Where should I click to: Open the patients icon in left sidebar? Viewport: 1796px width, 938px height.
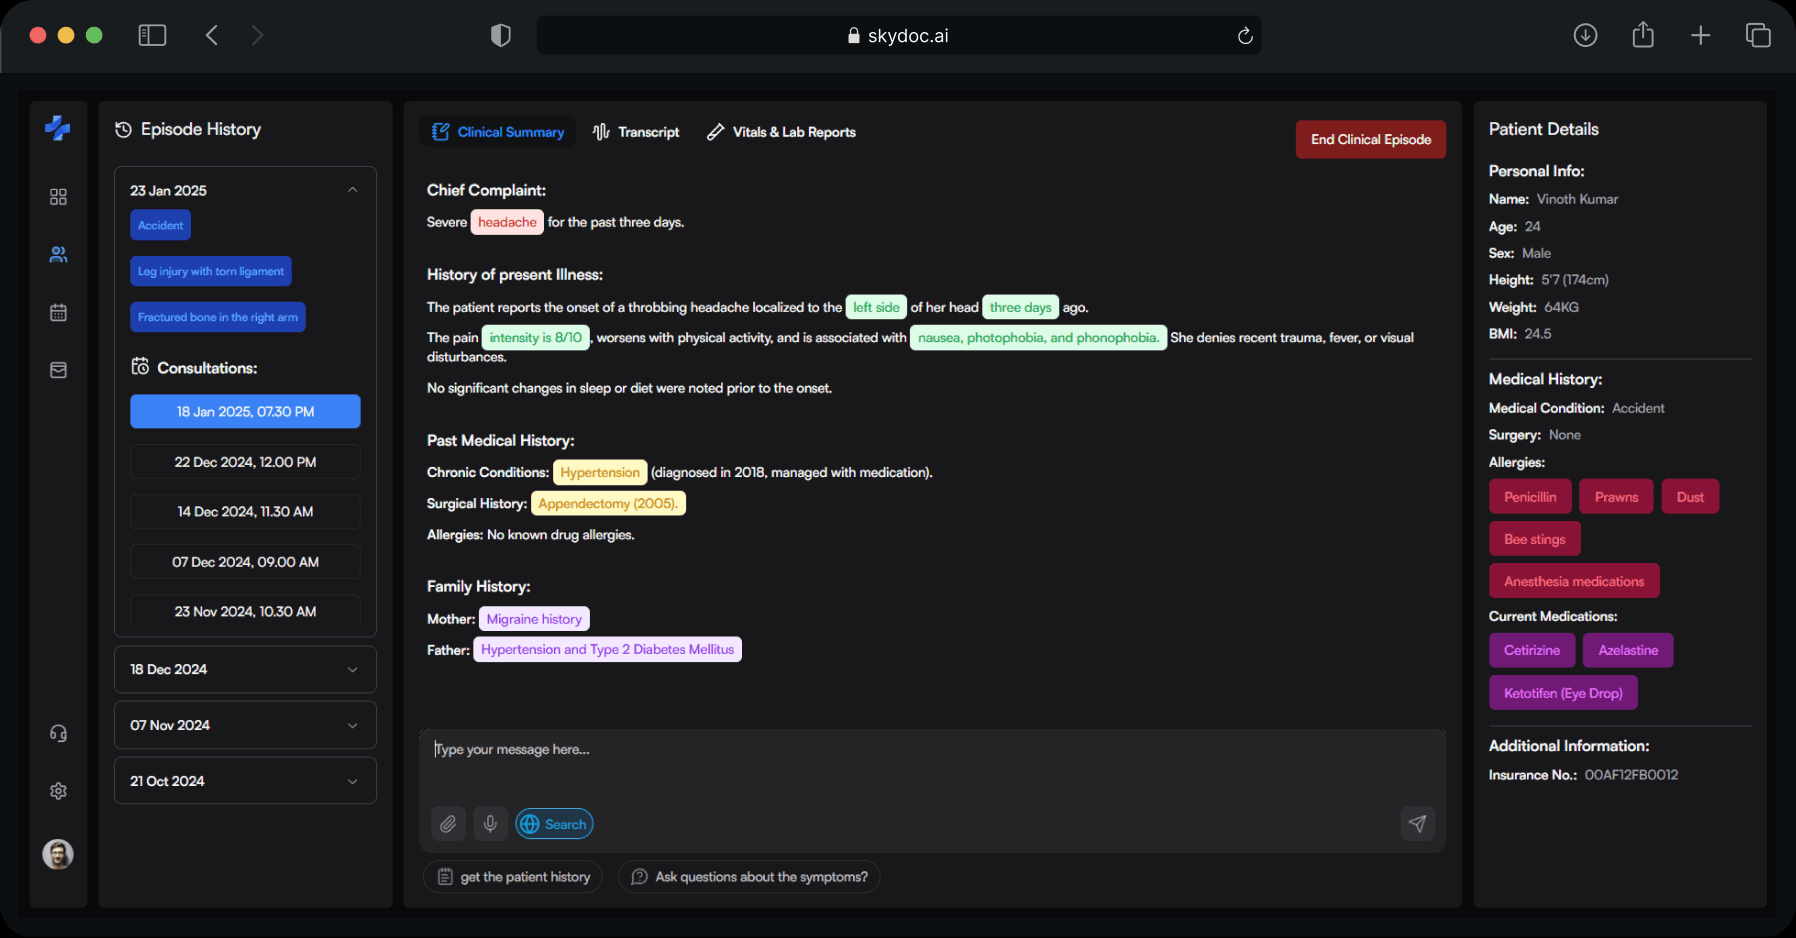coord(59,255)
